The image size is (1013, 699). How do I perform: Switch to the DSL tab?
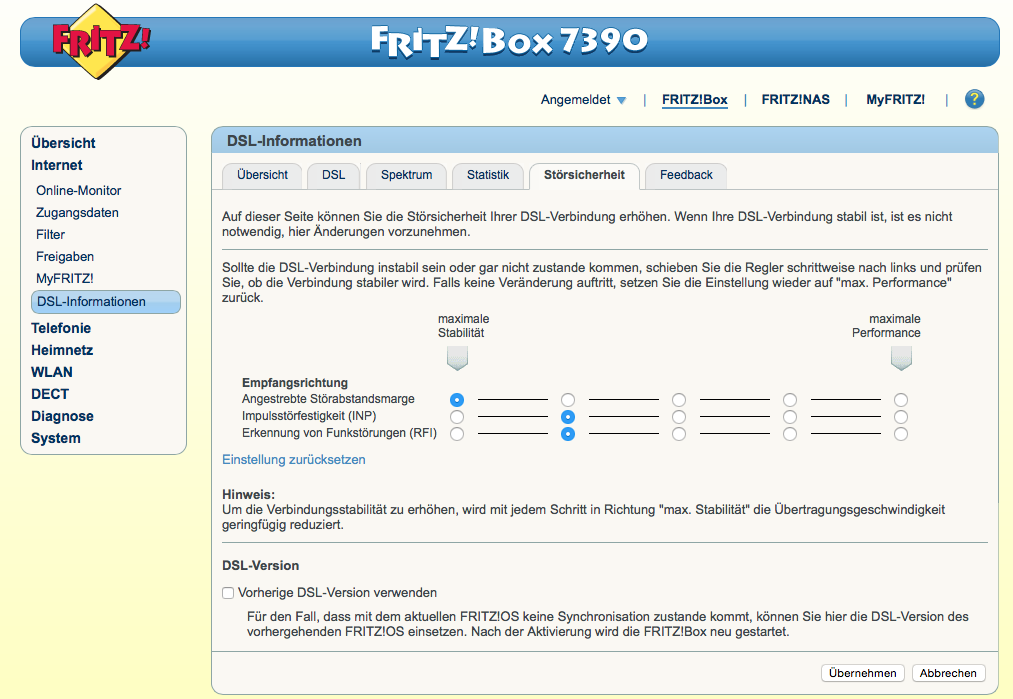tap(333, 175)
